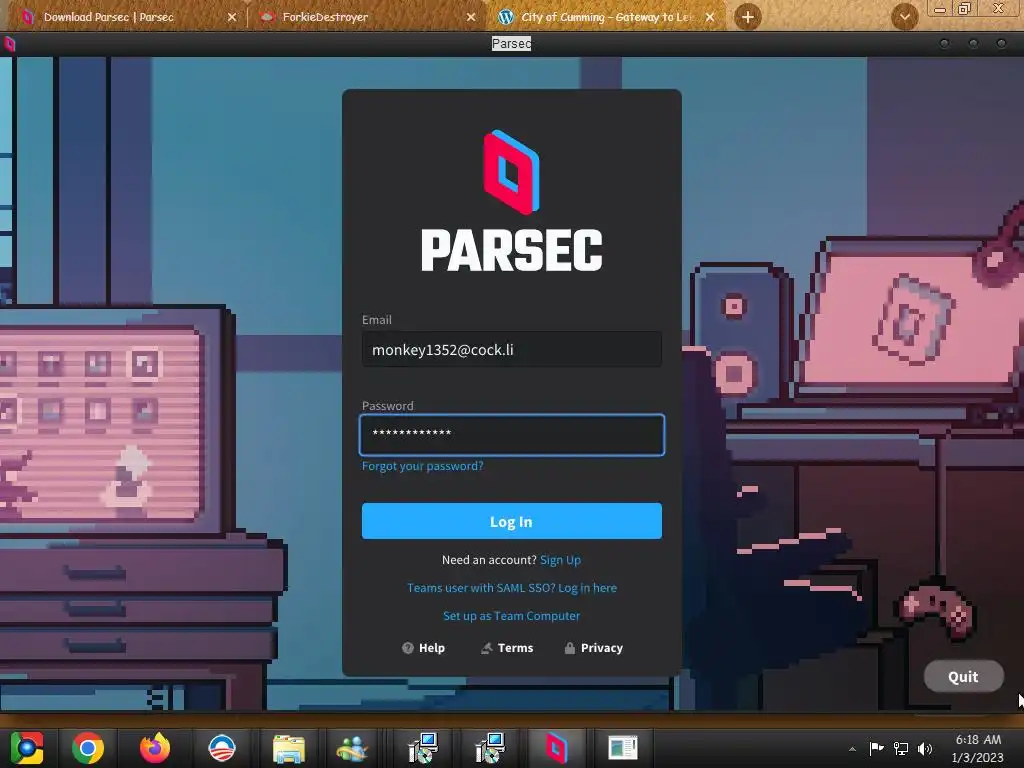Open the Forgot your password link

[423, 466]
